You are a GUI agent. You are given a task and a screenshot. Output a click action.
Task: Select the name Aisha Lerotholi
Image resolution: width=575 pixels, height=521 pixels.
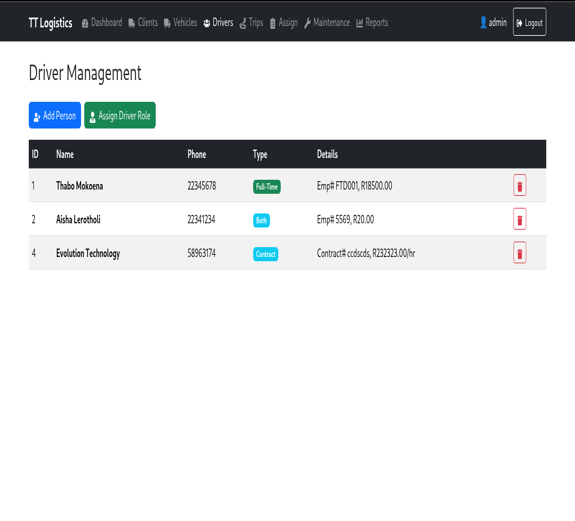[78, 220]
